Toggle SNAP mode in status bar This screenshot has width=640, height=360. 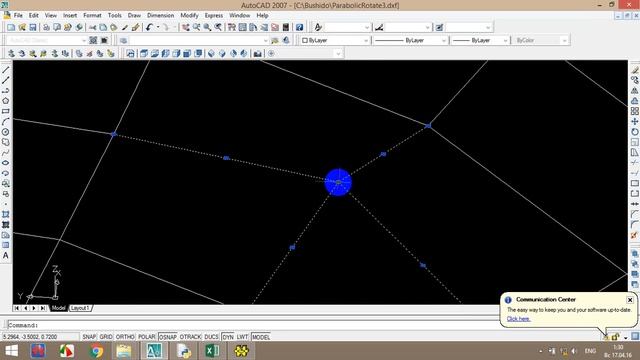(x=89, y=337)
